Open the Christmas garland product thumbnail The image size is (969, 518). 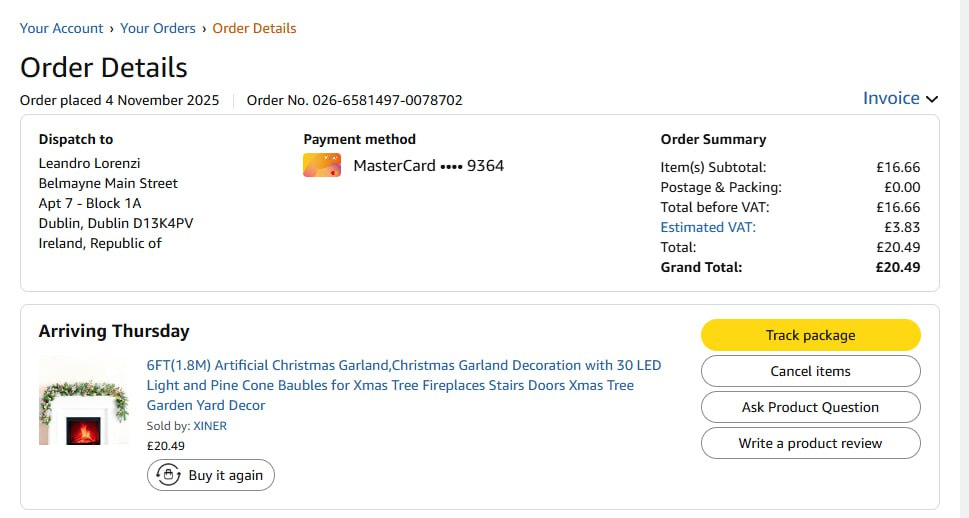(84, 401)
